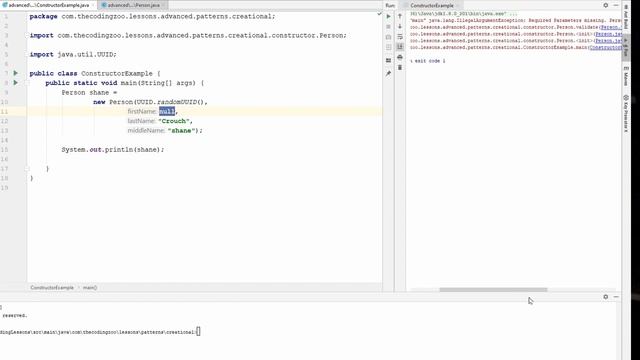Click the "shane" middleName string
640x360 pixels.
(181, 131)
